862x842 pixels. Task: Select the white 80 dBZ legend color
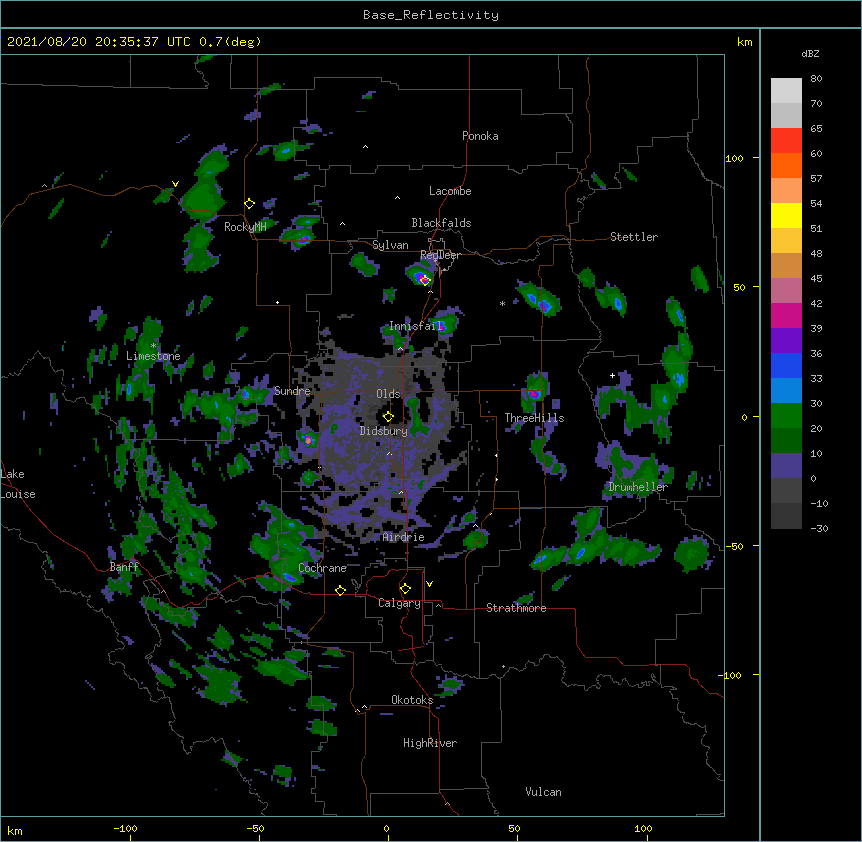(x=786, y=90)
